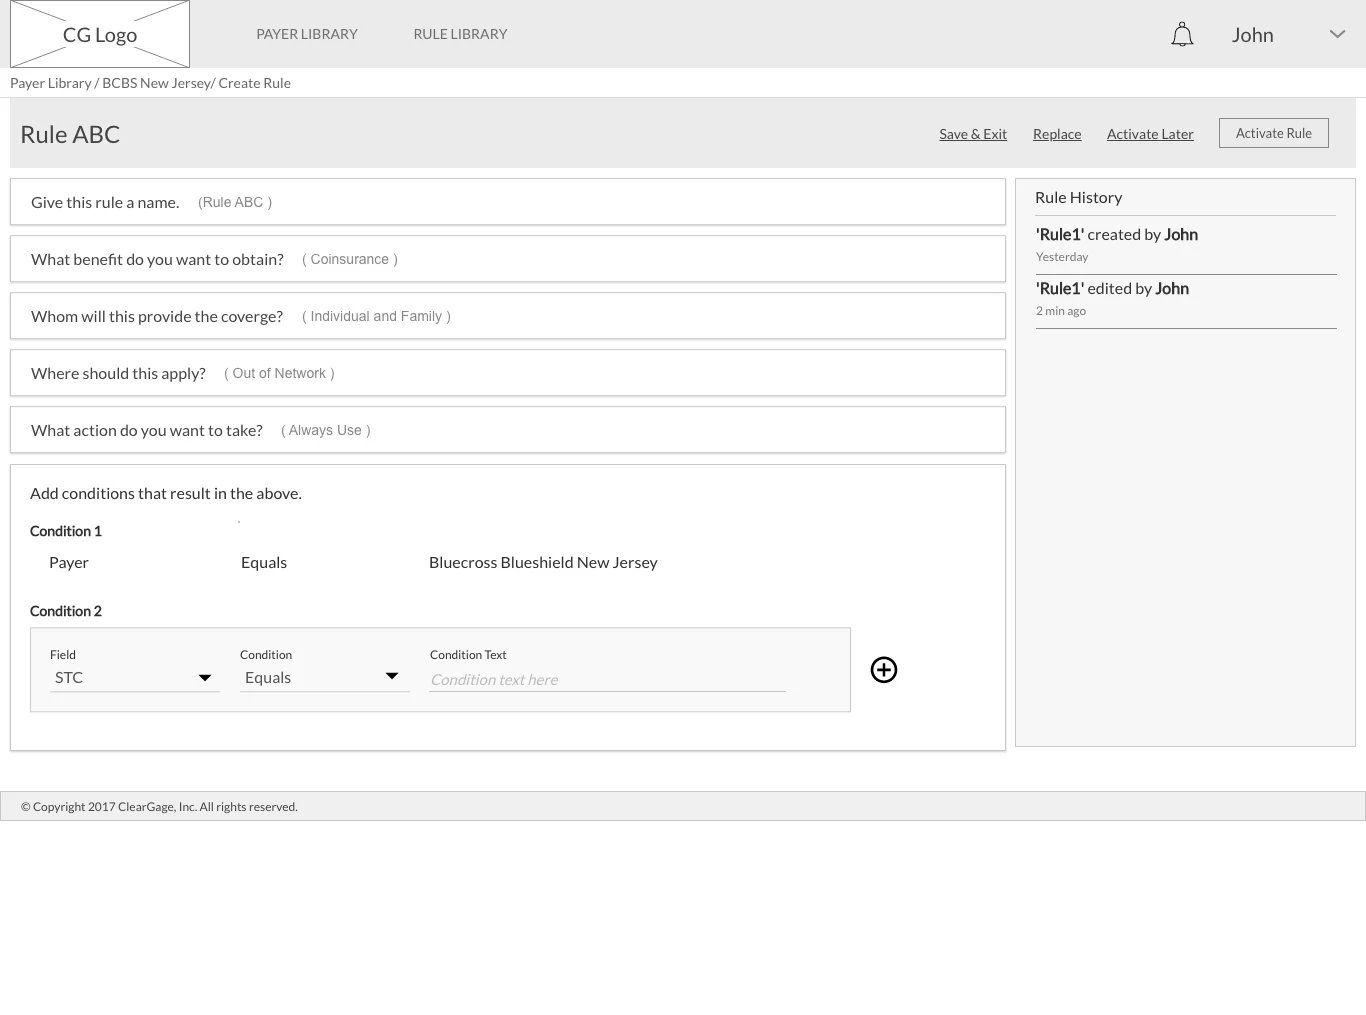Expand the John user menu chevron
1366x1015 pixels.
(x=1337, y=34)
